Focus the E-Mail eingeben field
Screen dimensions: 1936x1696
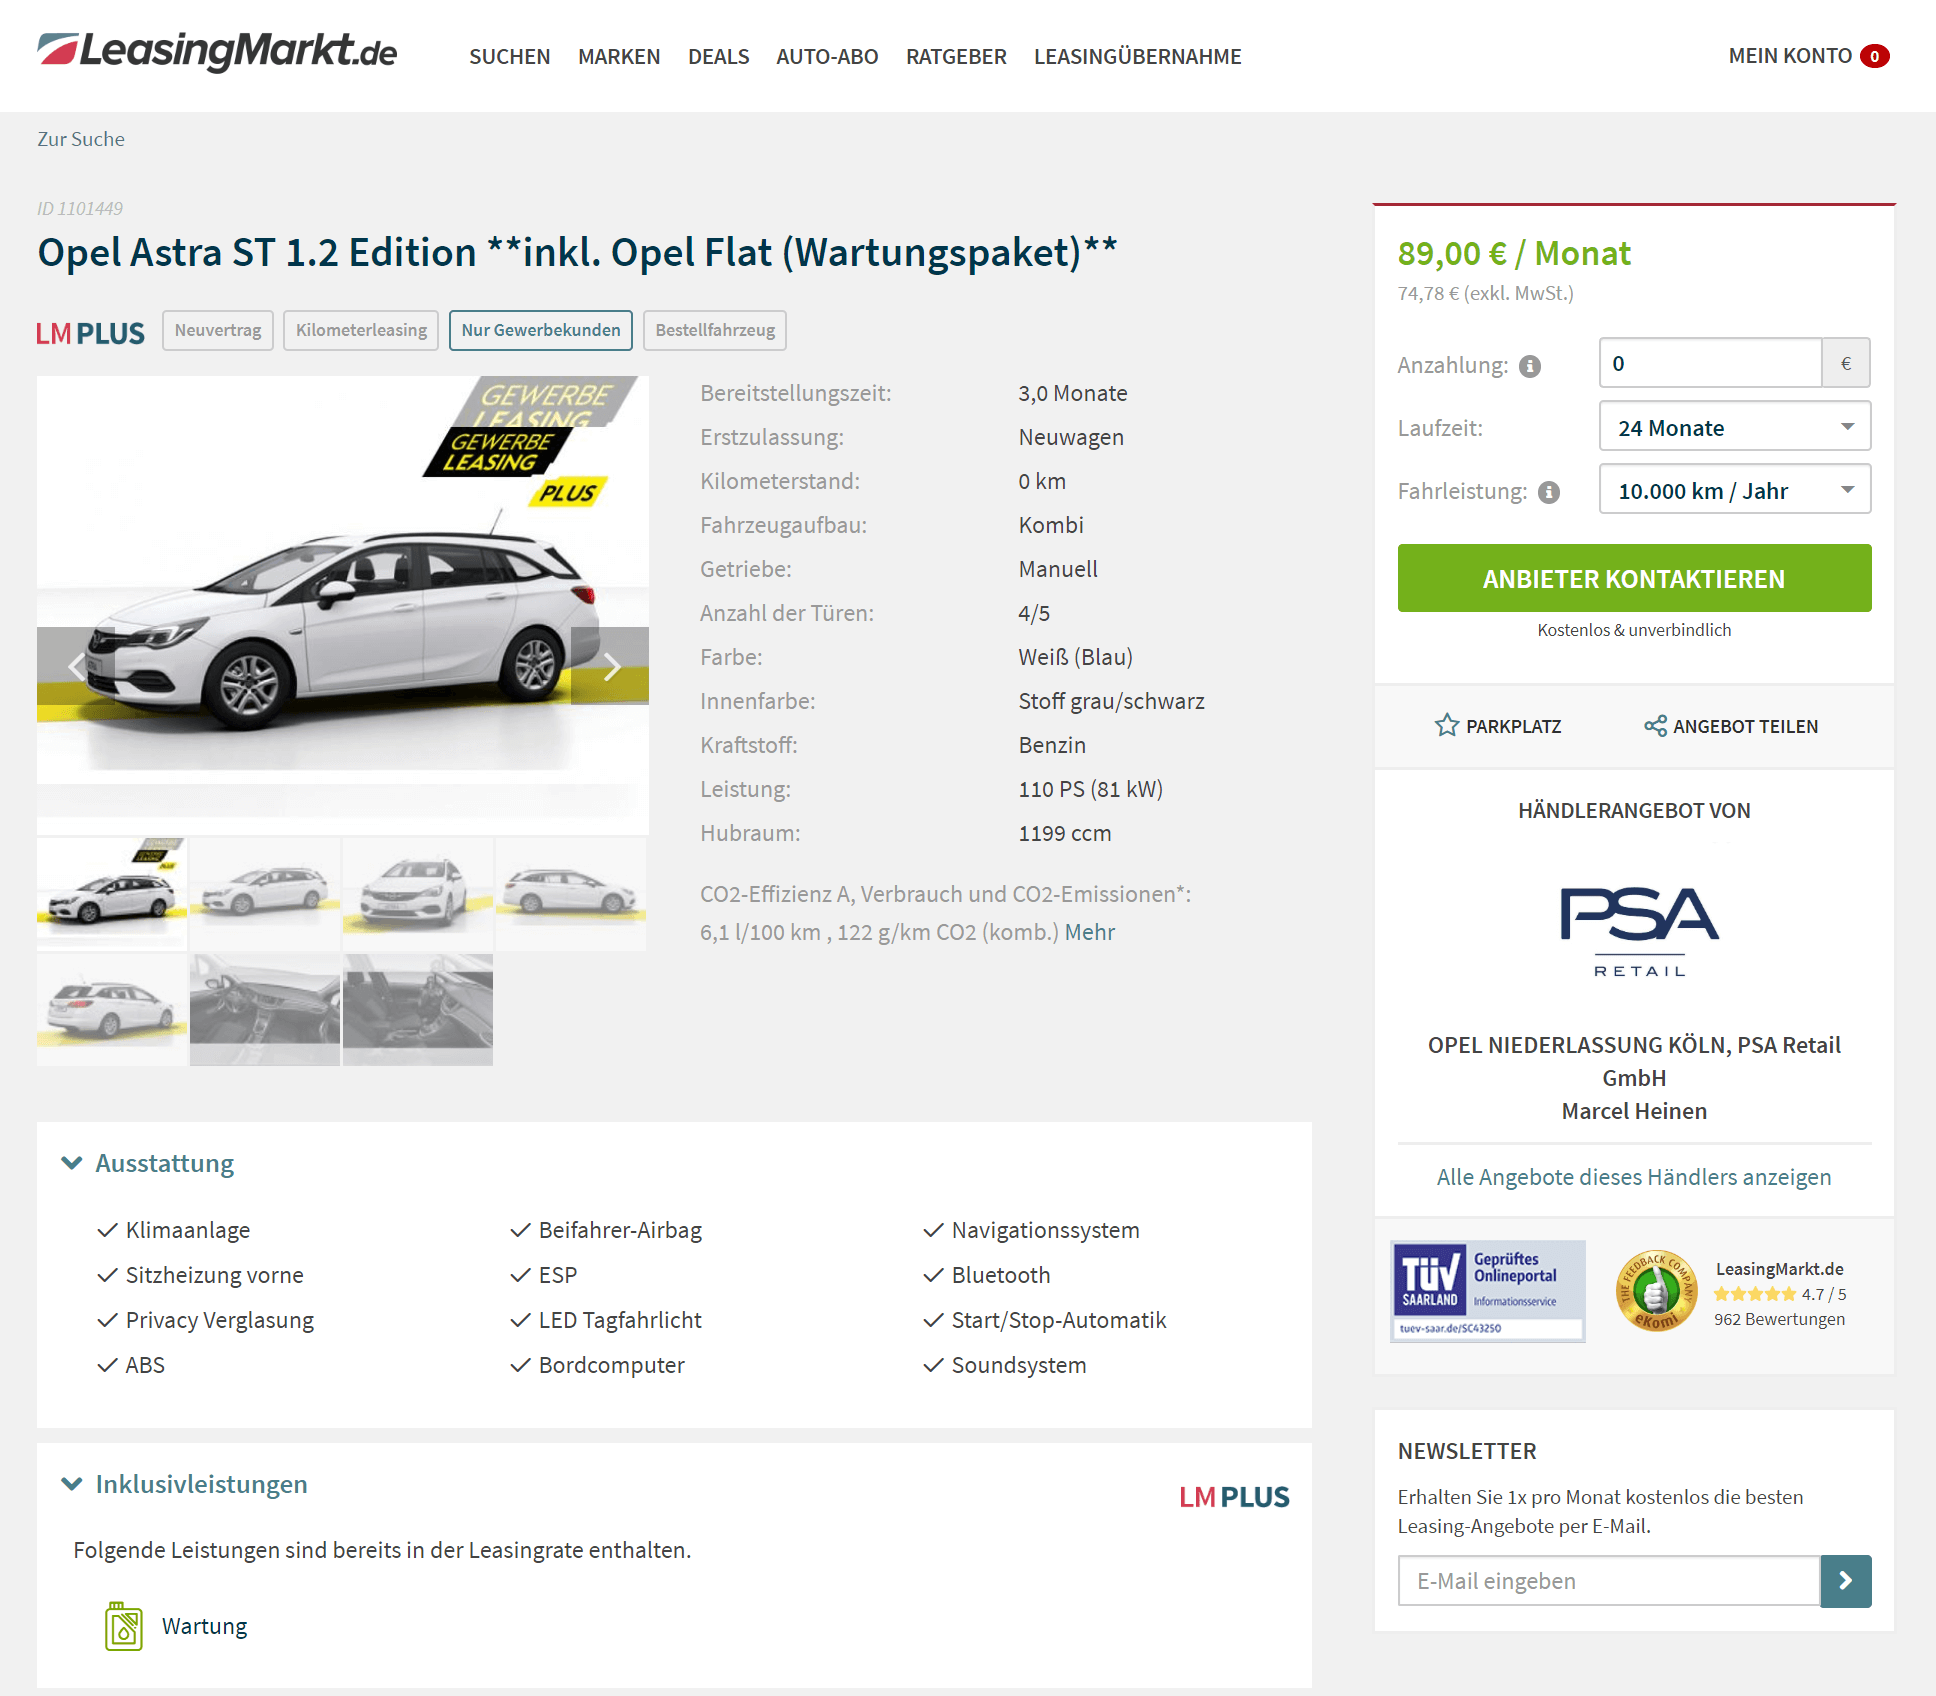click(x=1609, y=1581)
